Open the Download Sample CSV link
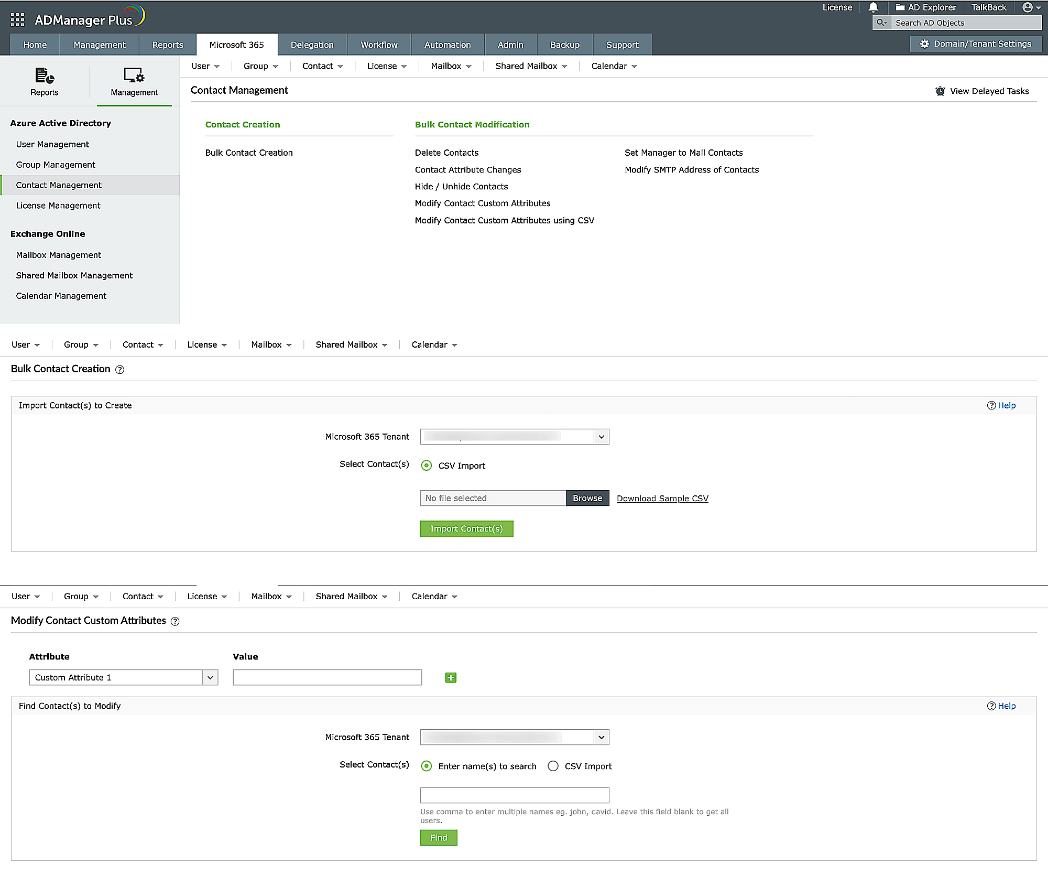The width and height of the screenshot is (1048, 877). click(x=662, y=499)
